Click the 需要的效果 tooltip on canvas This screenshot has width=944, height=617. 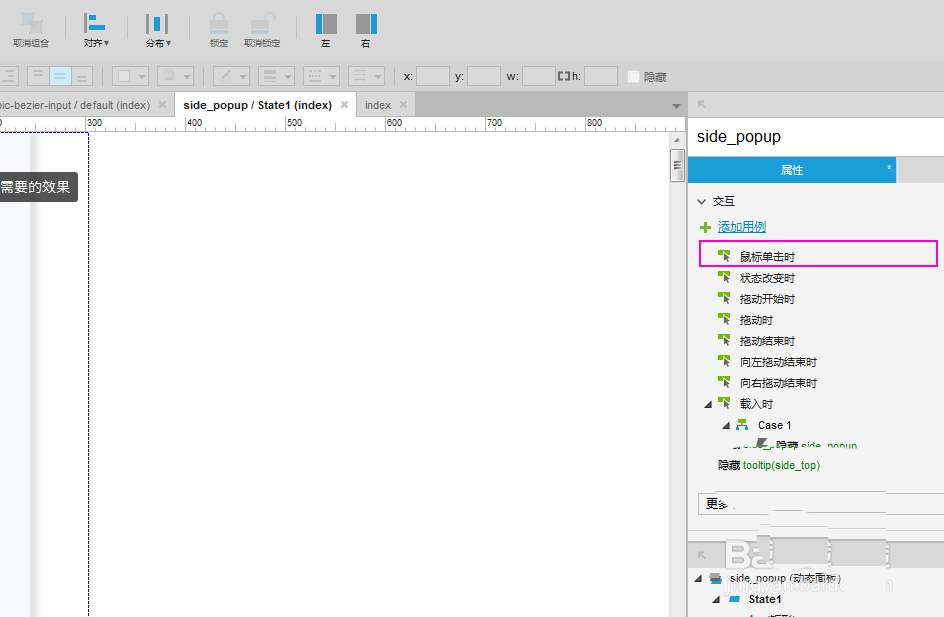[39, 187]
